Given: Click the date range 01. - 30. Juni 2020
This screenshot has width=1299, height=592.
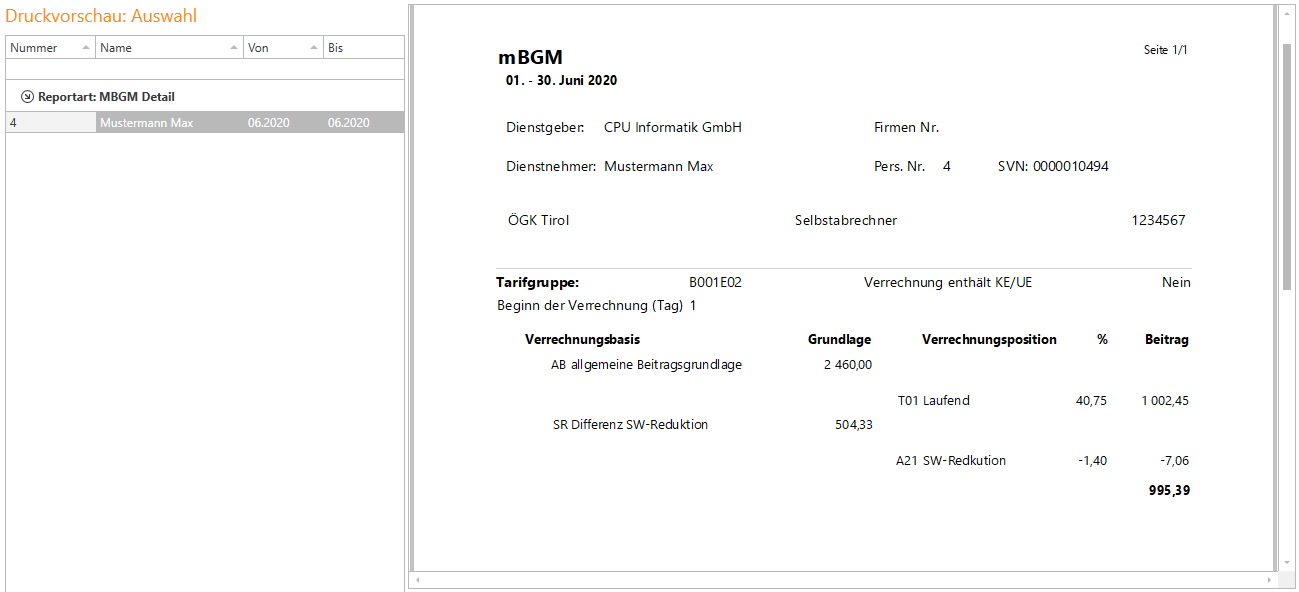Looking at the screenshot, I should 561,80.
